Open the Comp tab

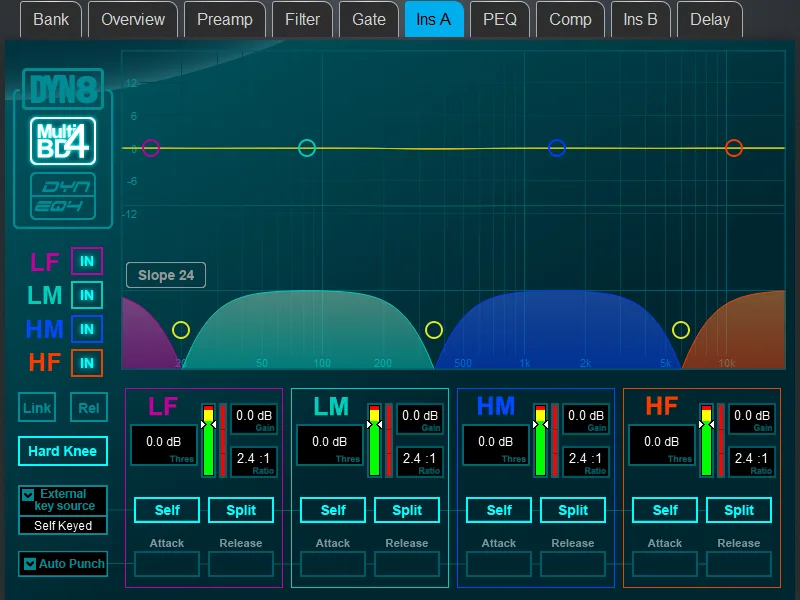coord(570,19)
